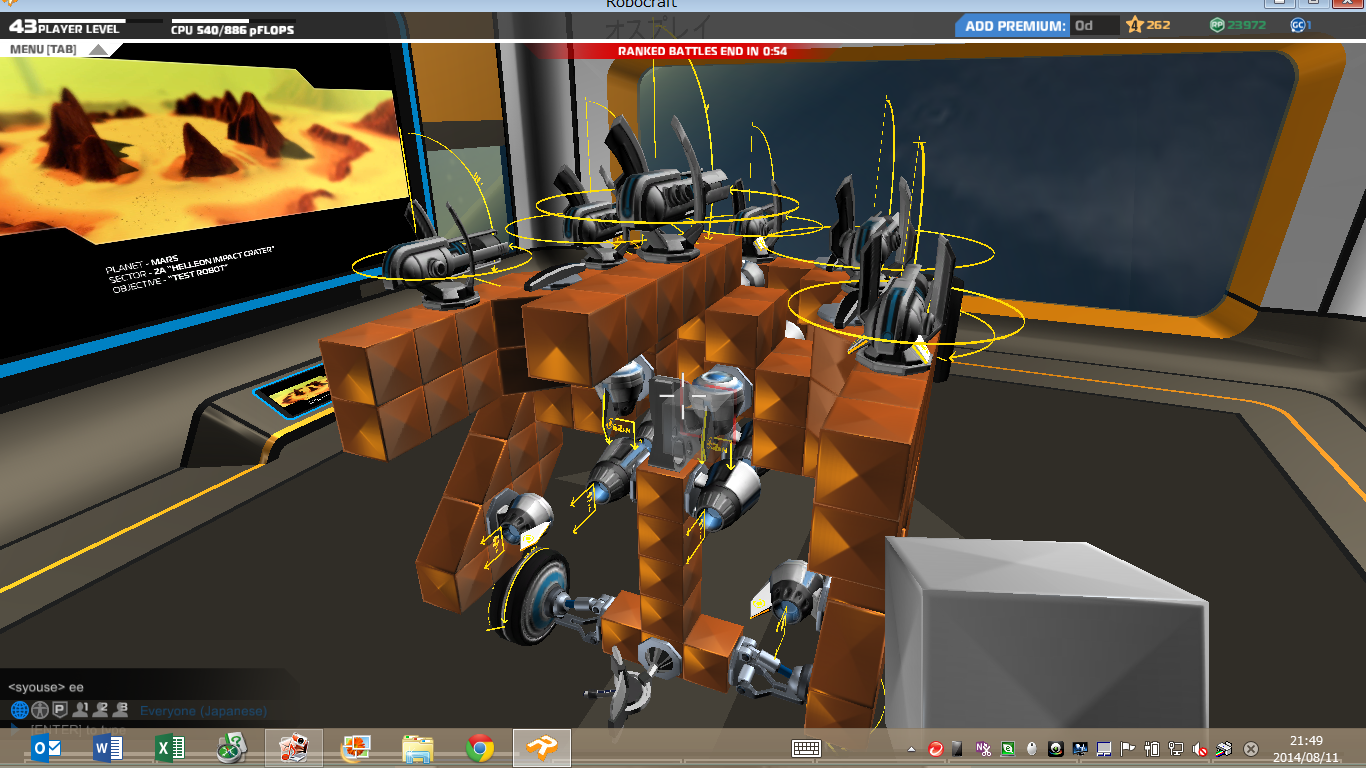Click the 23972 robo points value
Image resolution: width=1366 pixels, height=768 pixels.
[x=1246, y=25]
